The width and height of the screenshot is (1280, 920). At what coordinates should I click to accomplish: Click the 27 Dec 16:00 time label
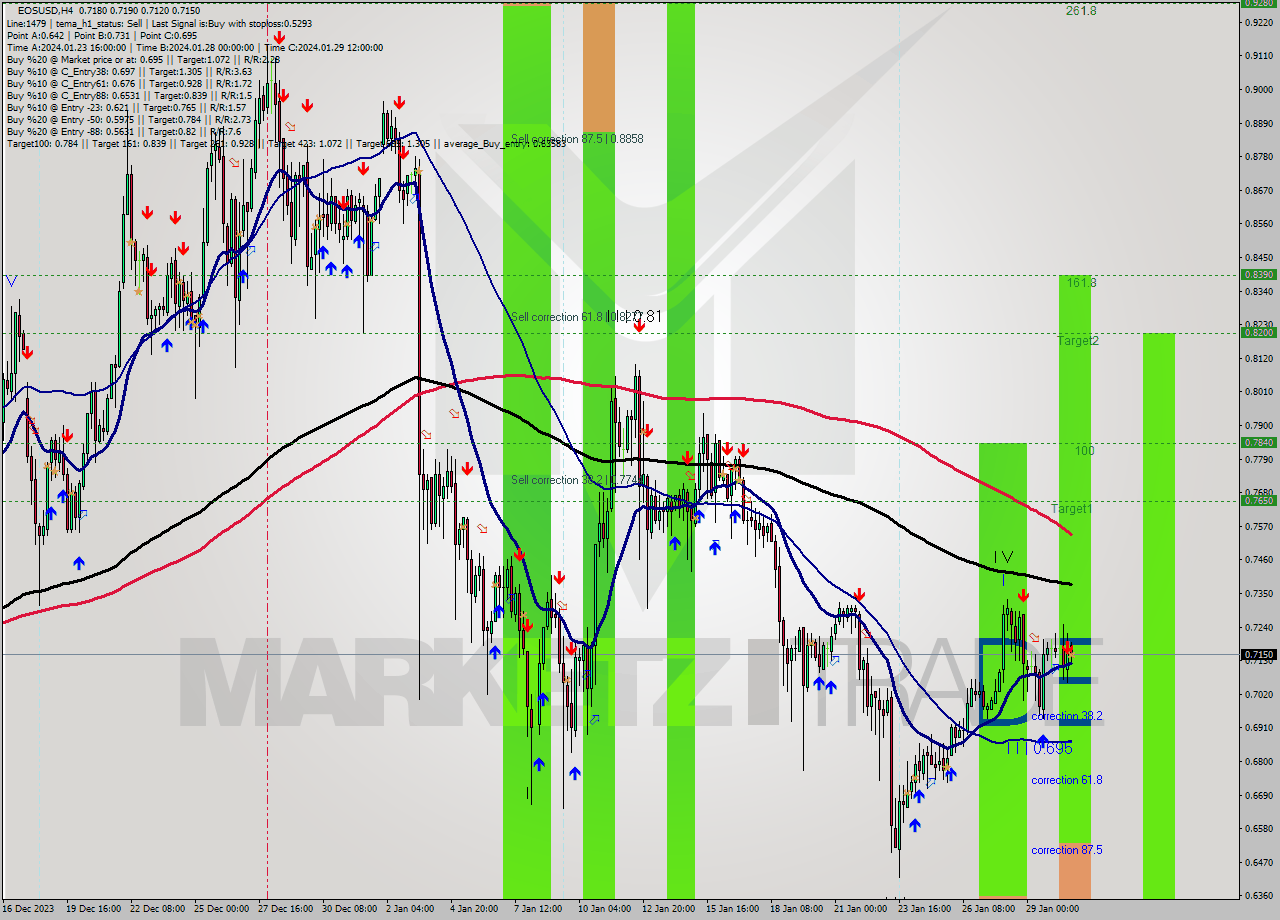[x=285, y=909]
